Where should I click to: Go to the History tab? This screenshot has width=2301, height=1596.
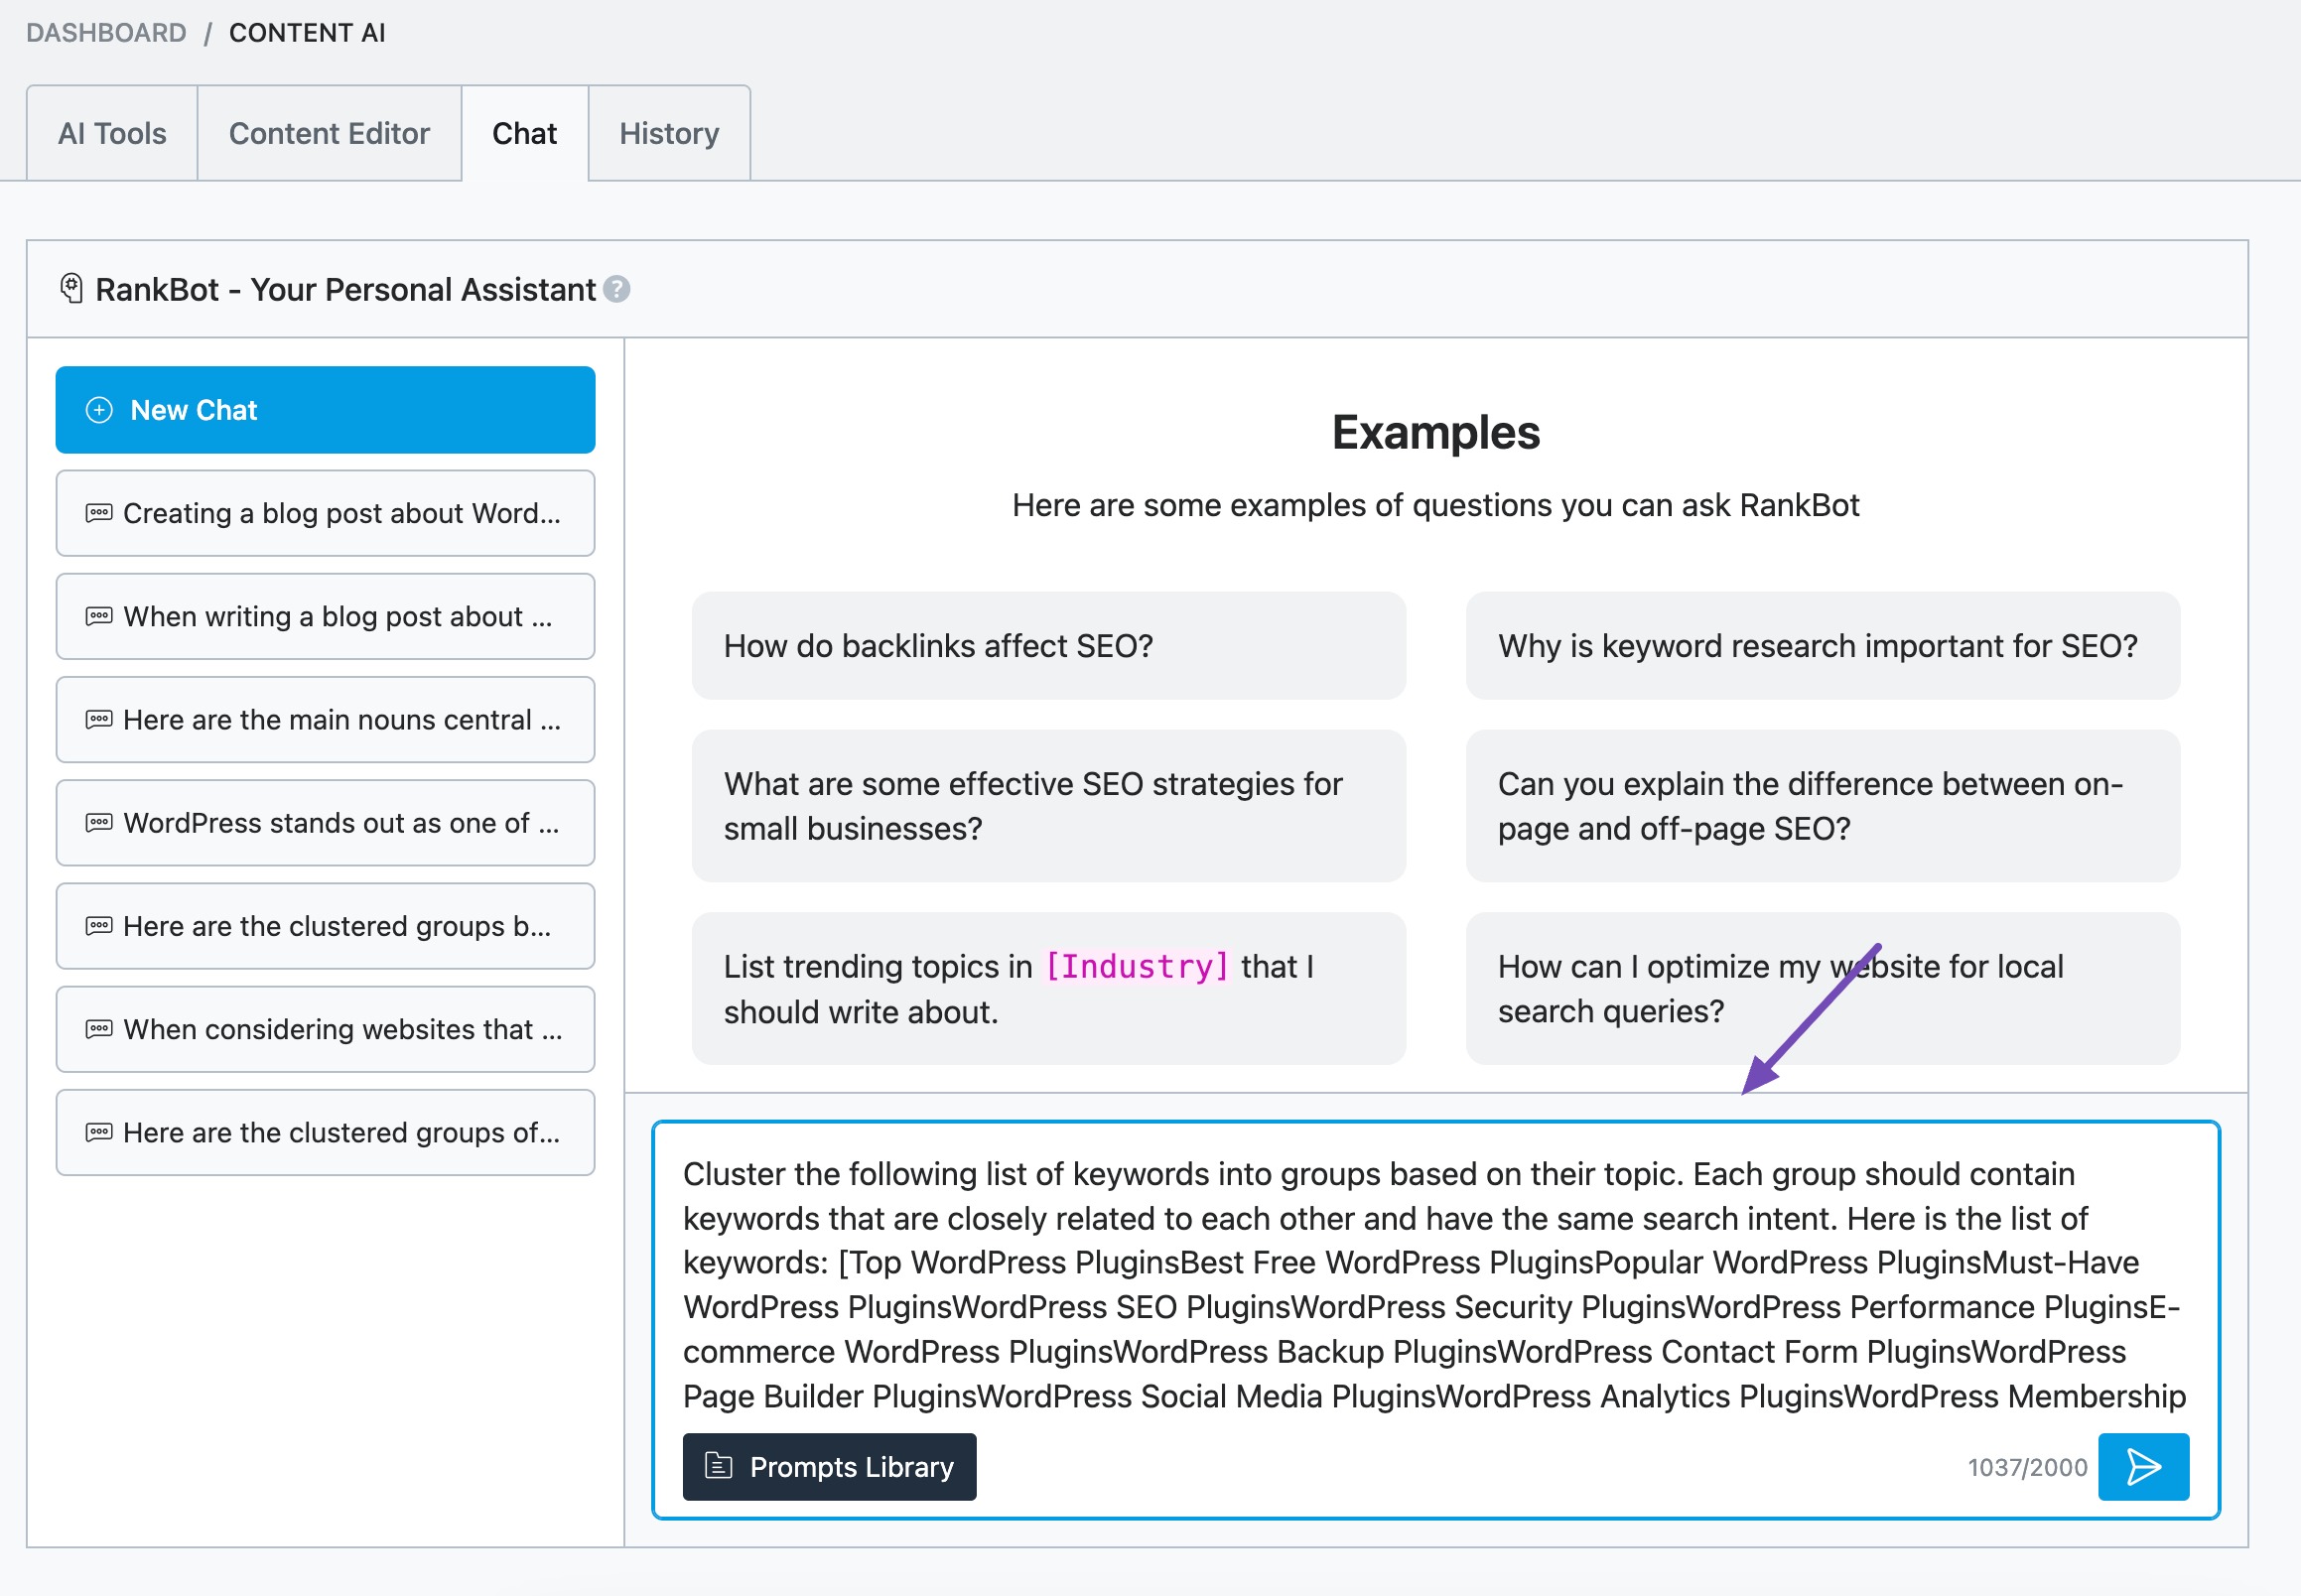[669, 133]
